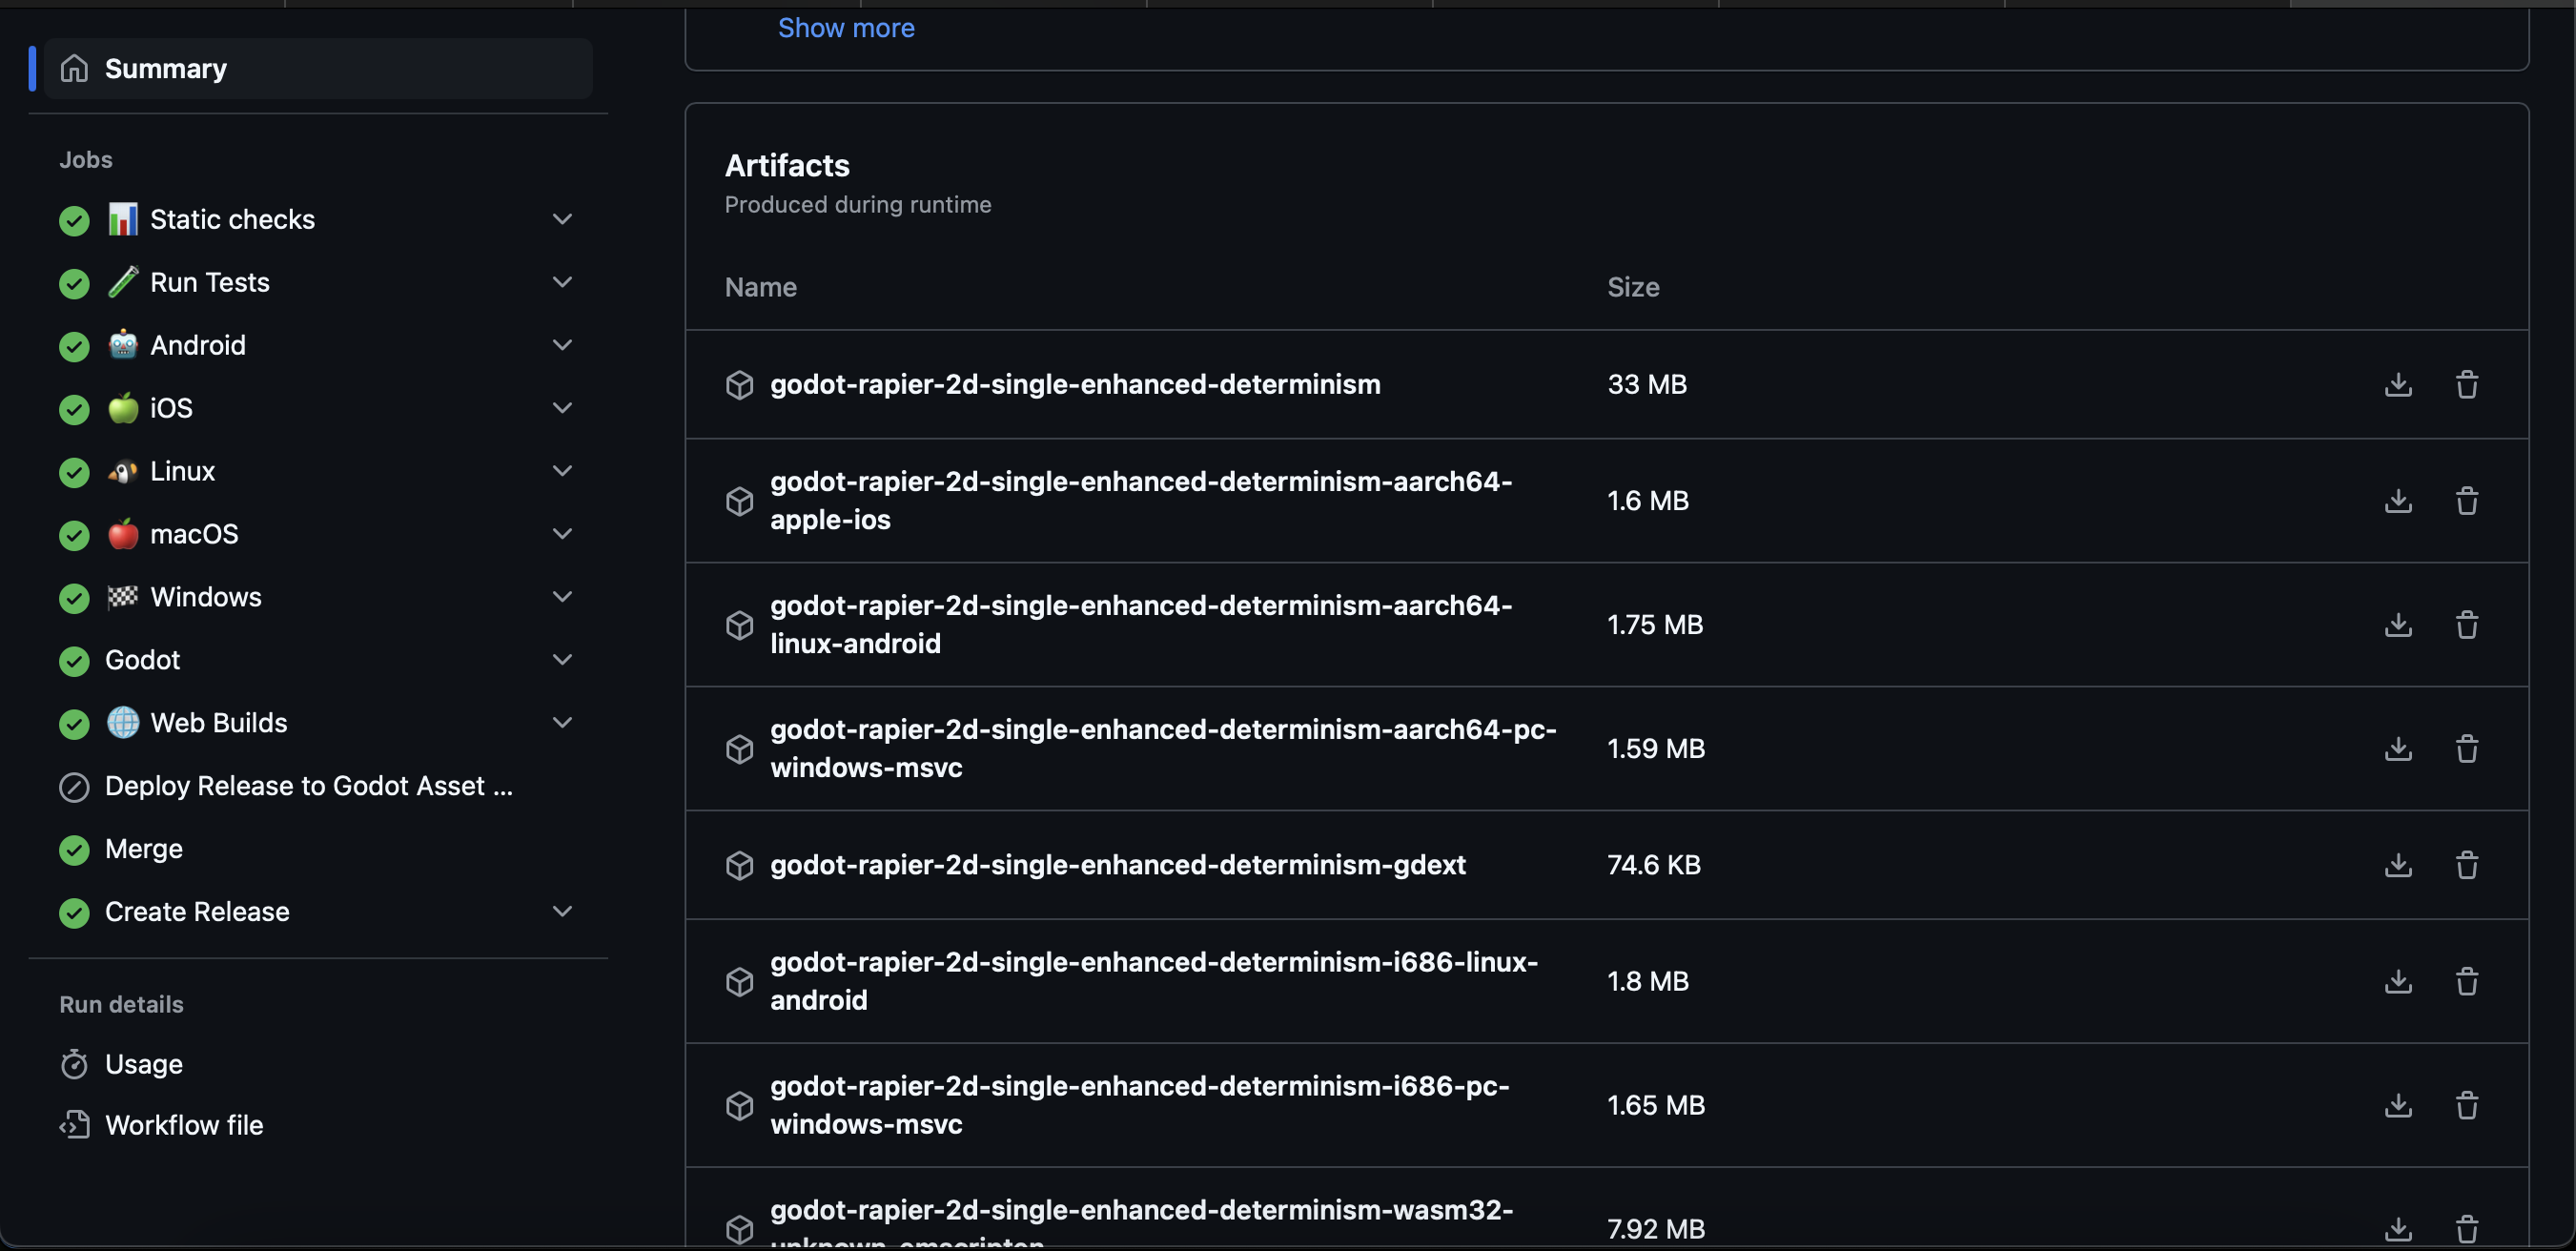Image resolution: width=2576 pixels, height=1251 pixels.
Task: Select the Godot job label
Action: tap(142, 660)
